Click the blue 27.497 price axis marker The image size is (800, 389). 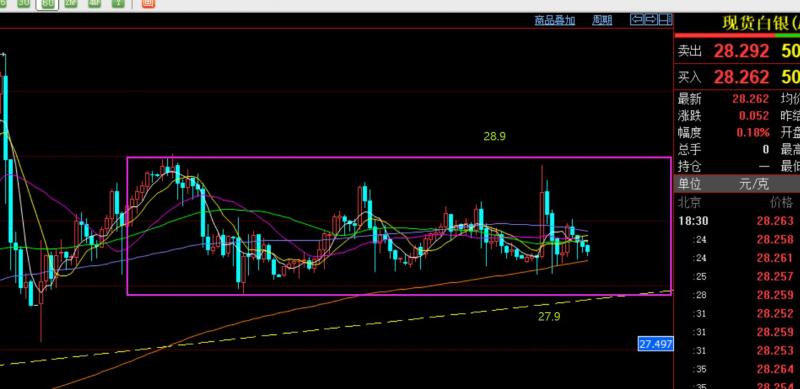[656, 344]
